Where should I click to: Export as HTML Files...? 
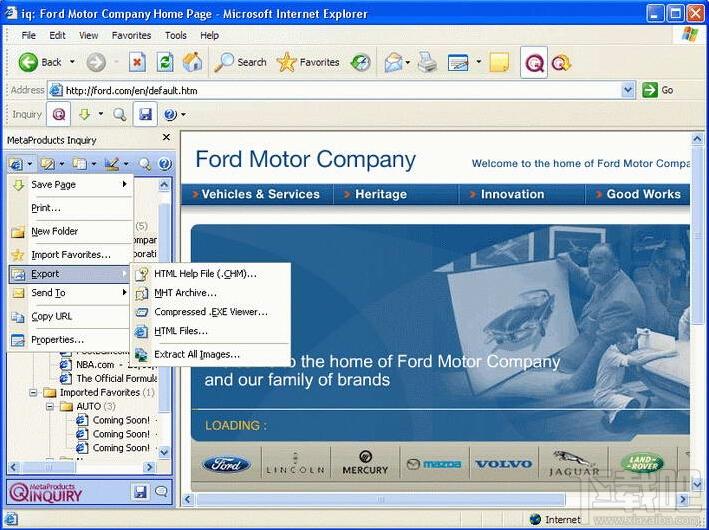210,331
